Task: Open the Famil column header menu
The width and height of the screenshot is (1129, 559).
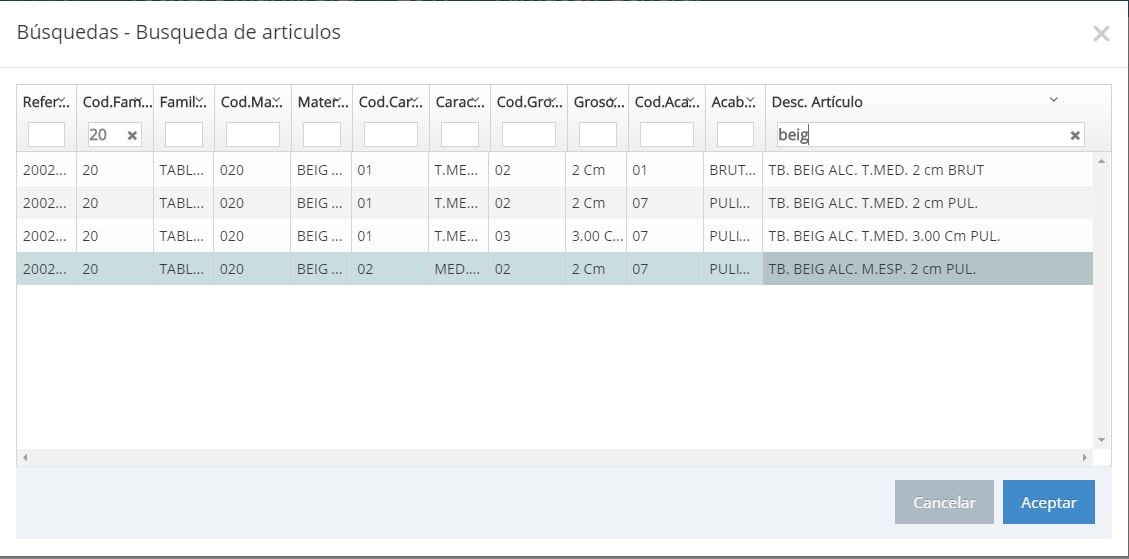Action: [200, 99]
